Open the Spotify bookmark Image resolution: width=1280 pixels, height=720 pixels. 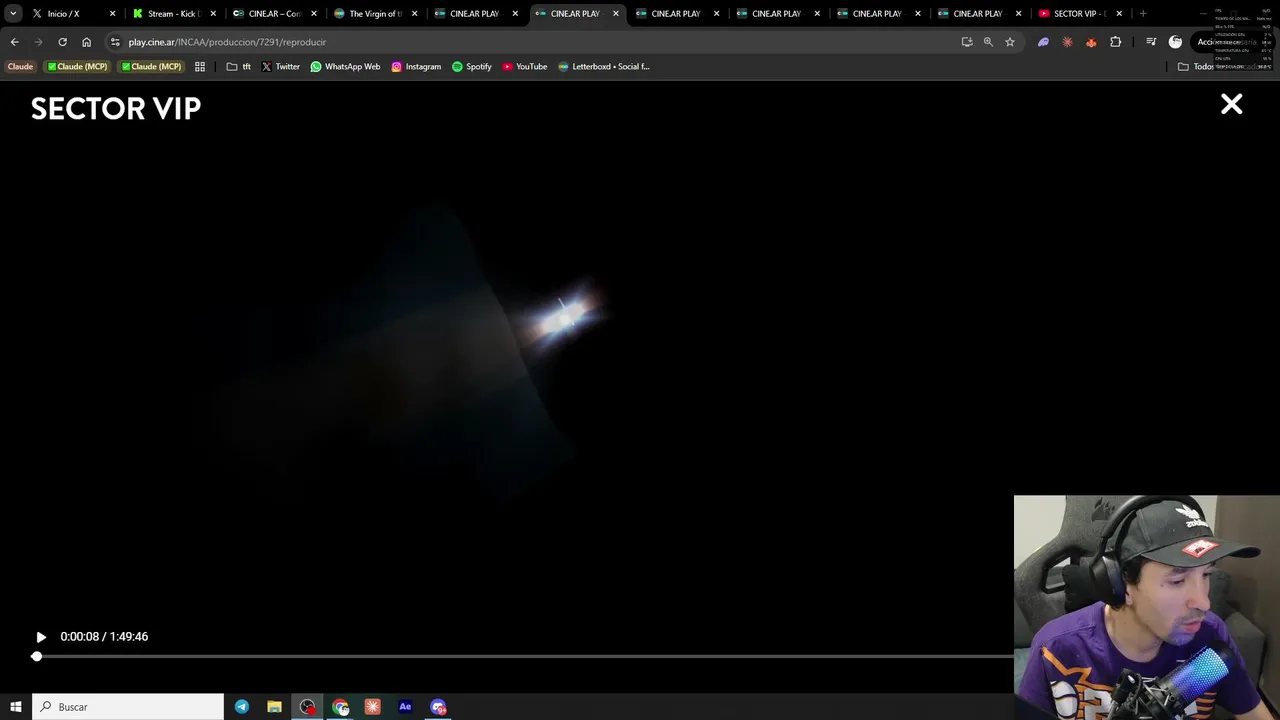[472, 67]
